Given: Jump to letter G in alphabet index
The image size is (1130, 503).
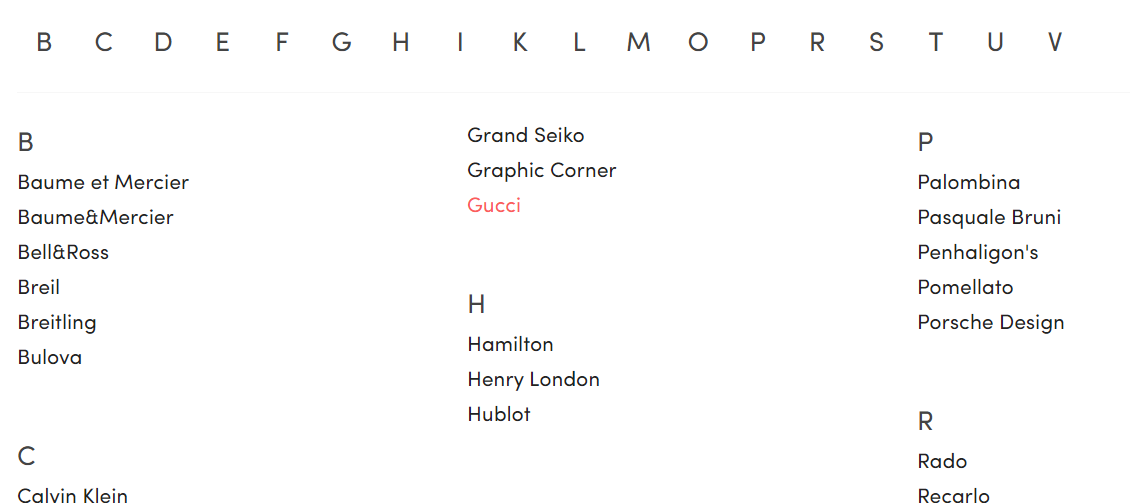Looking at the screenshot, I should pos(342,42).
